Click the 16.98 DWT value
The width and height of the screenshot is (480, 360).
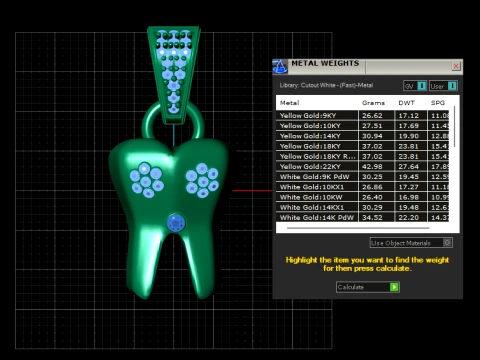coord(408,197)
